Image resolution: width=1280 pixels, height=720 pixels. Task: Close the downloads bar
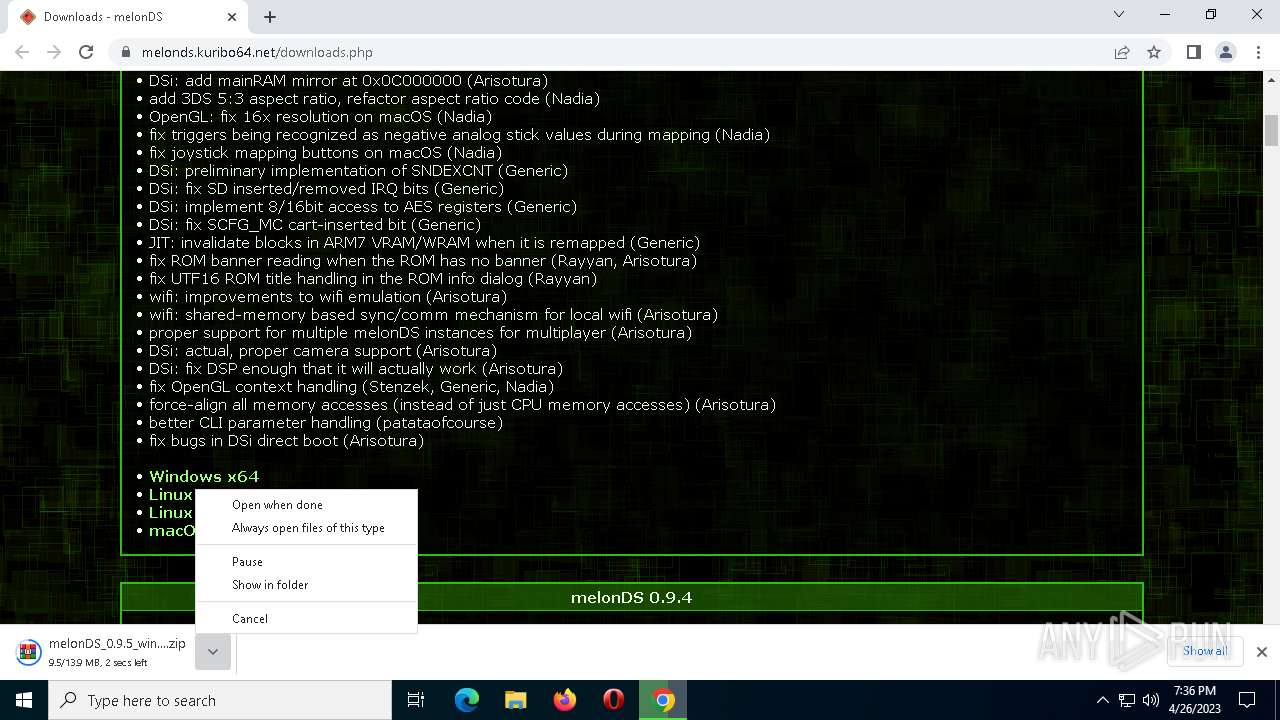(x=1262, y=652)
